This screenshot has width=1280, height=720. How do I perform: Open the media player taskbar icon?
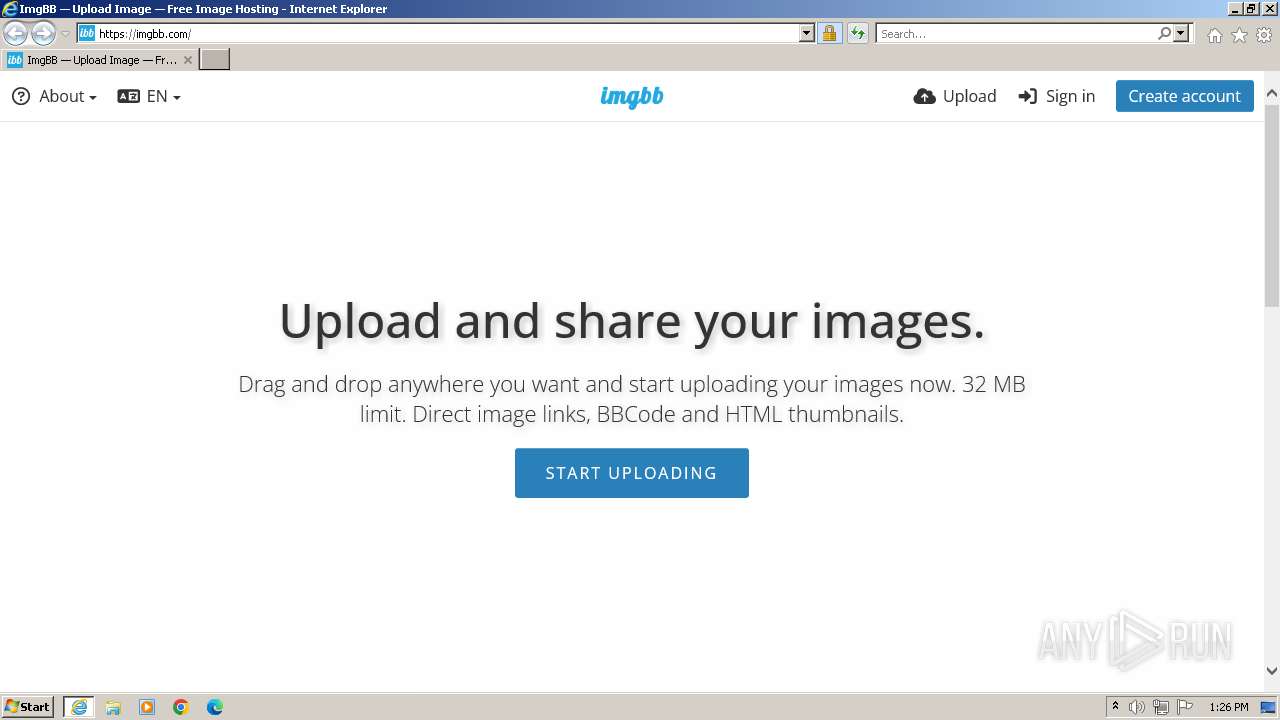pyautogui.click(x=147, y=707)
